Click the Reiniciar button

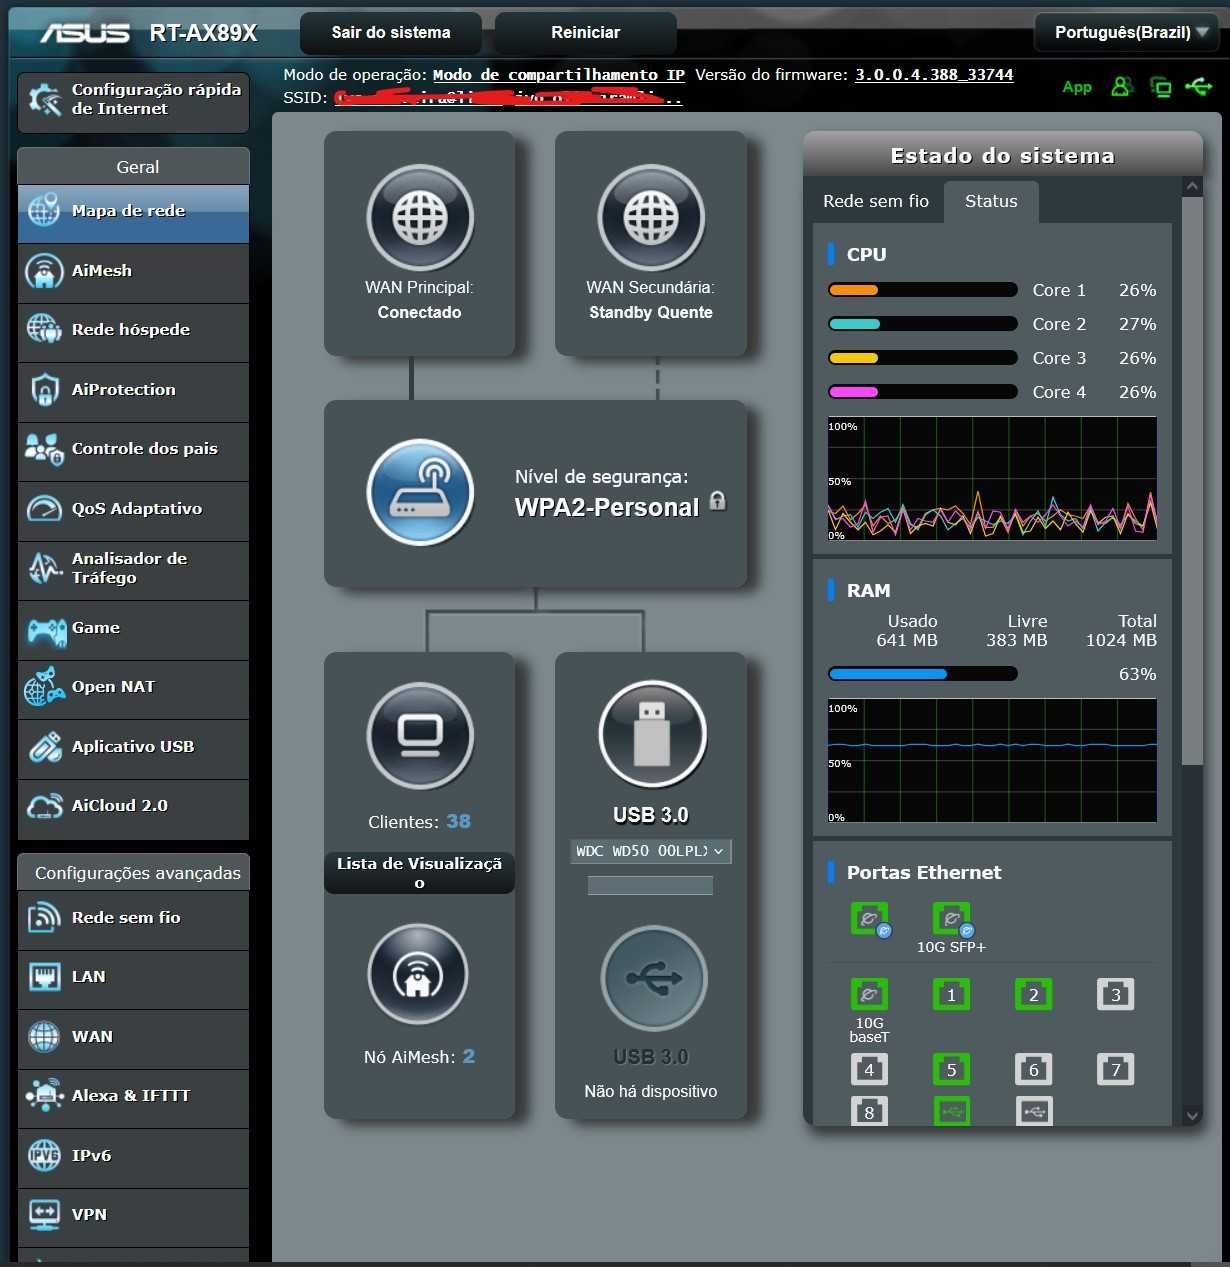[x=585, y=33]
